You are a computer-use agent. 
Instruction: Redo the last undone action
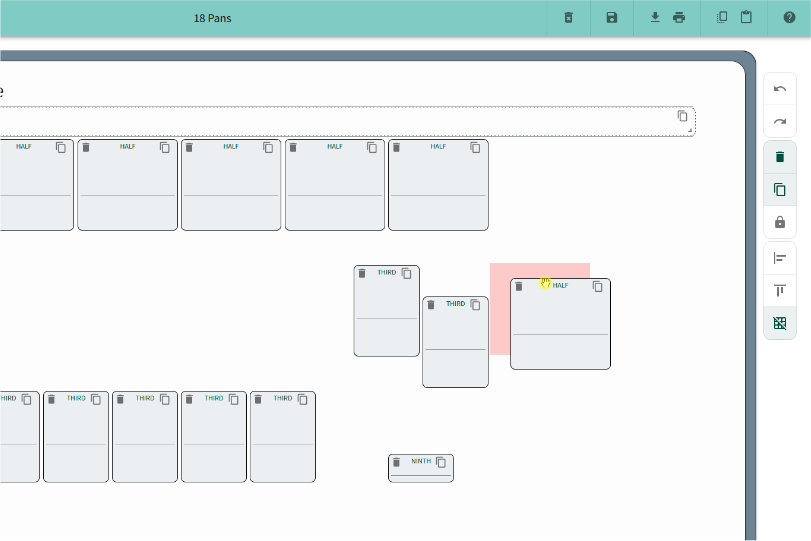pyautogui.click(x=780, y=122)
